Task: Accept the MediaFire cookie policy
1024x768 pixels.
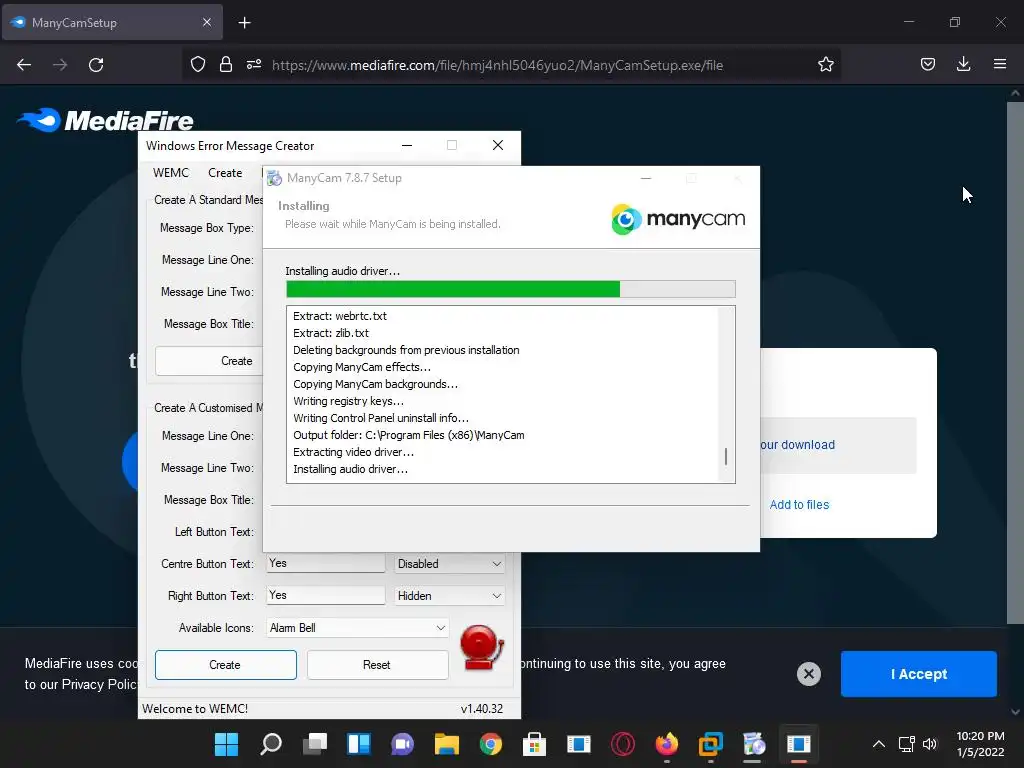Action: pyautogui.click(x=918, y=674)
